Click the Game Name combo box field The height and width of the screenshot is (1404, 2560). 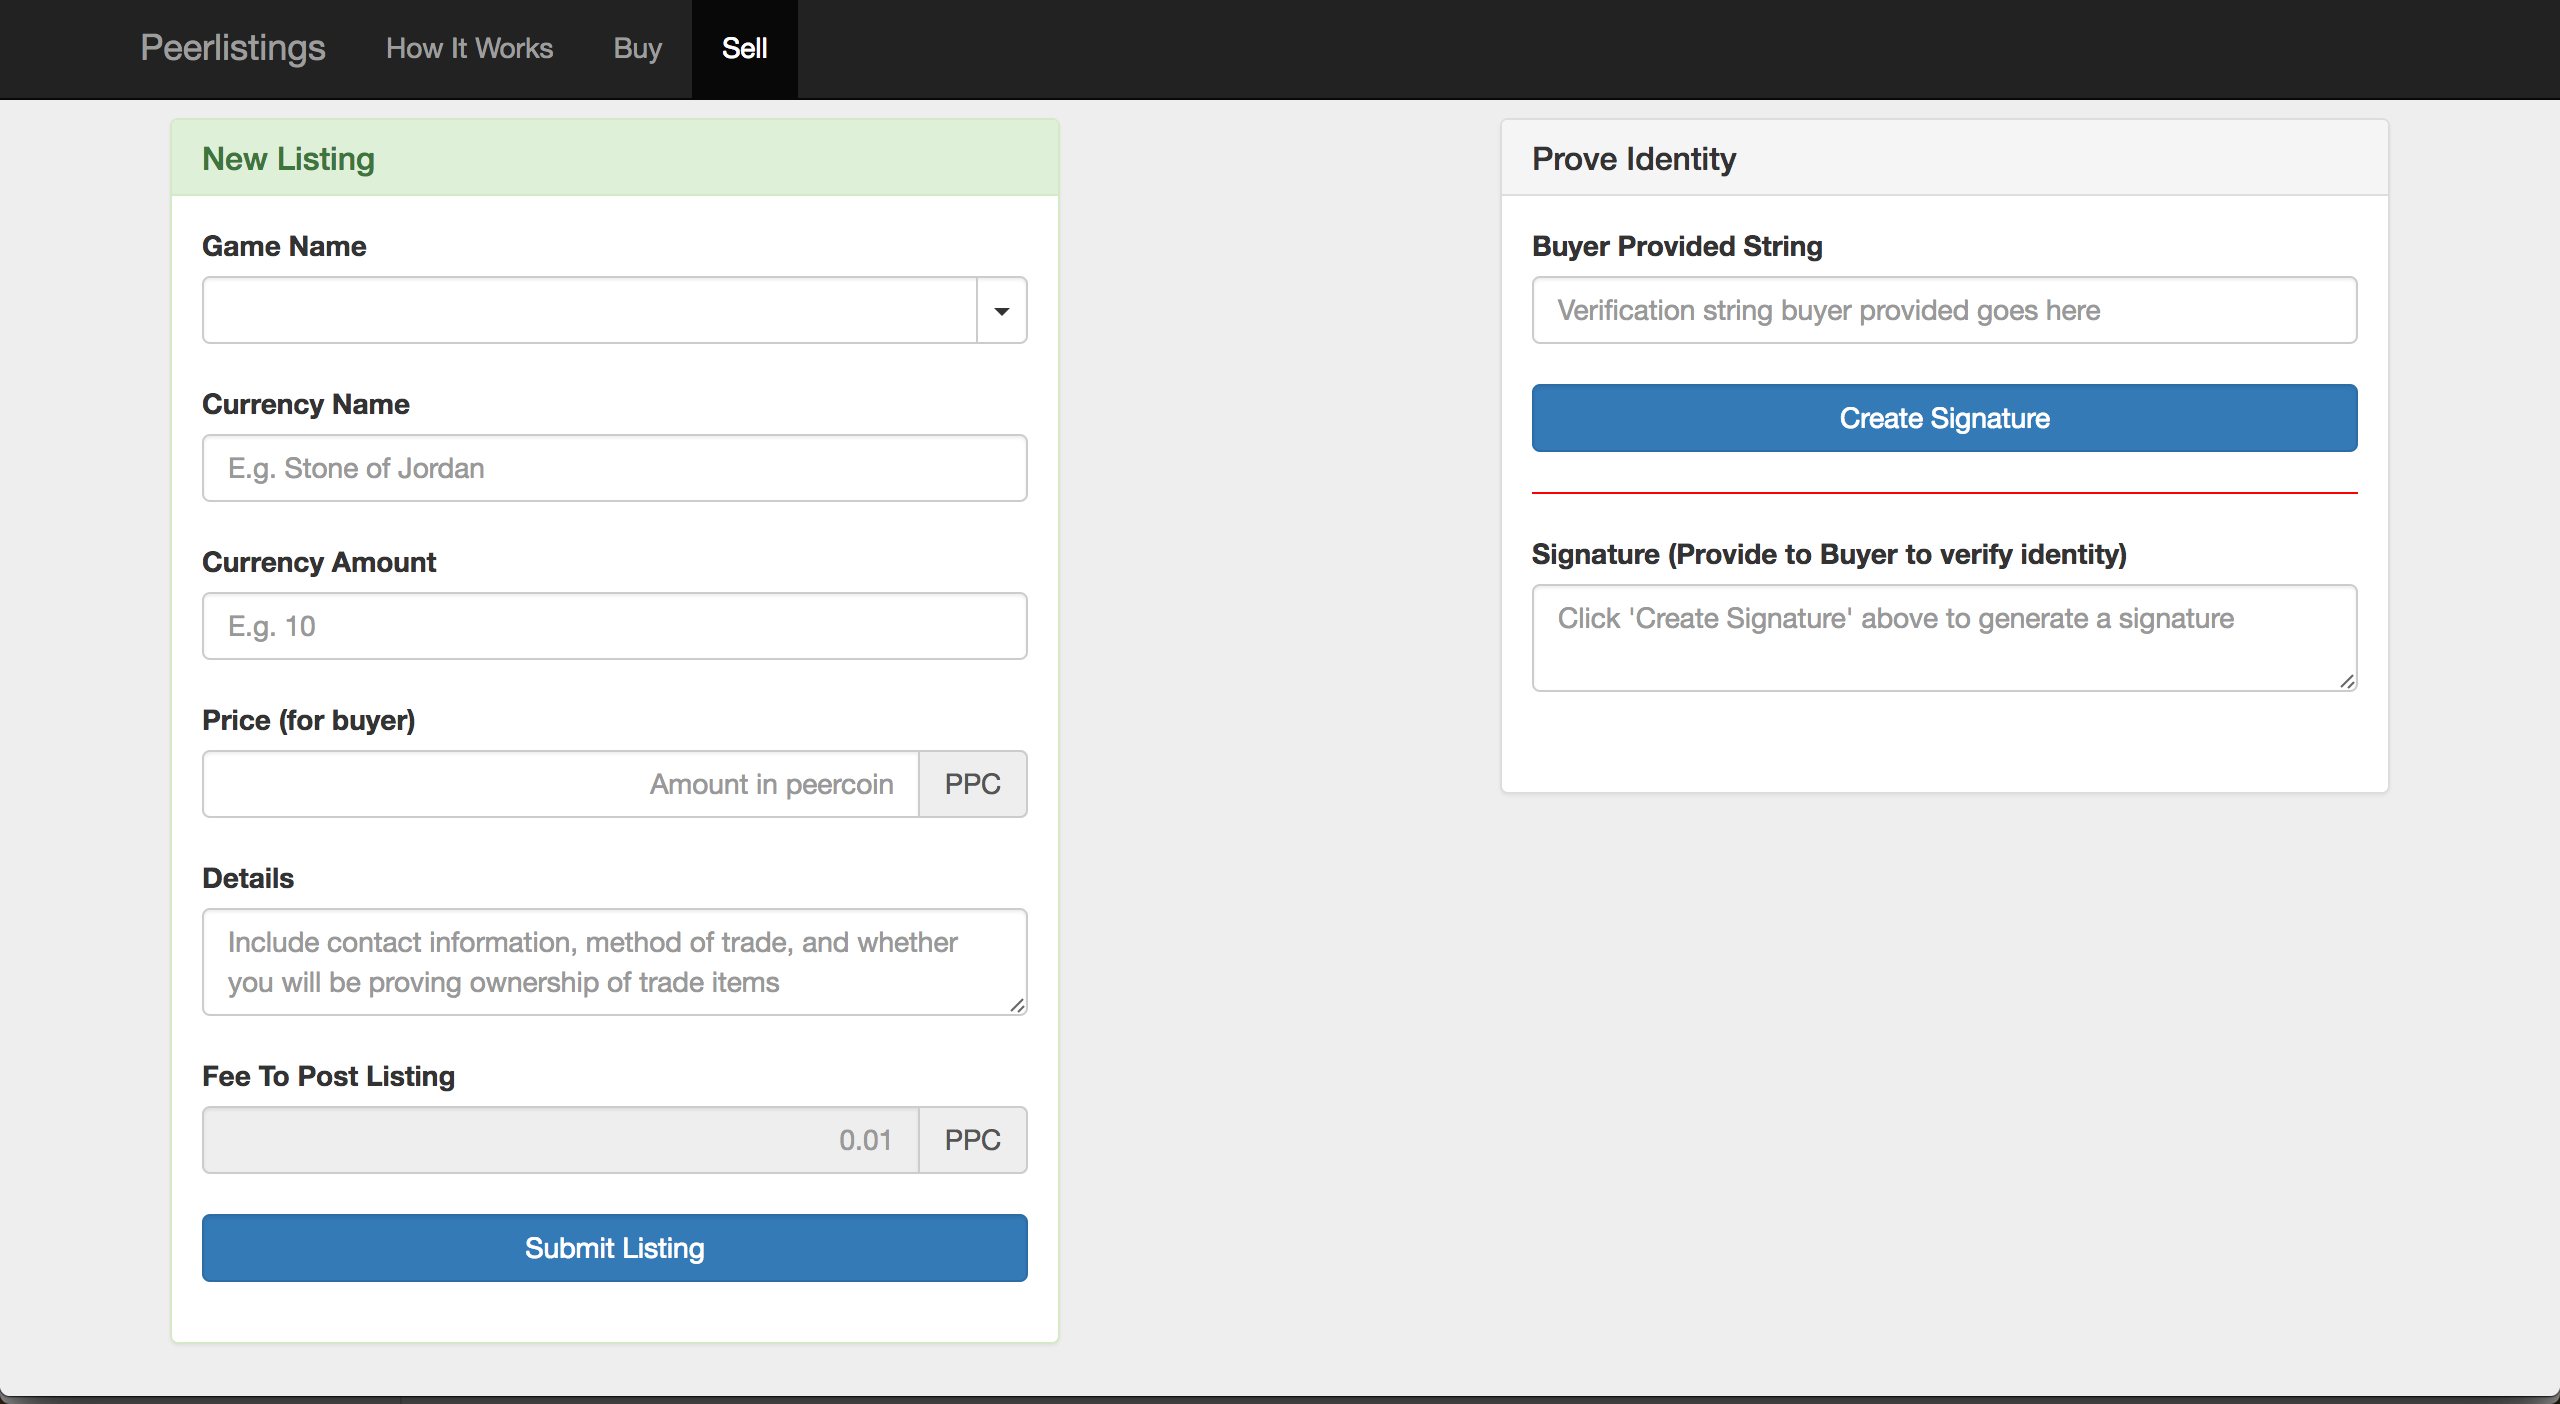pos(589,311)
